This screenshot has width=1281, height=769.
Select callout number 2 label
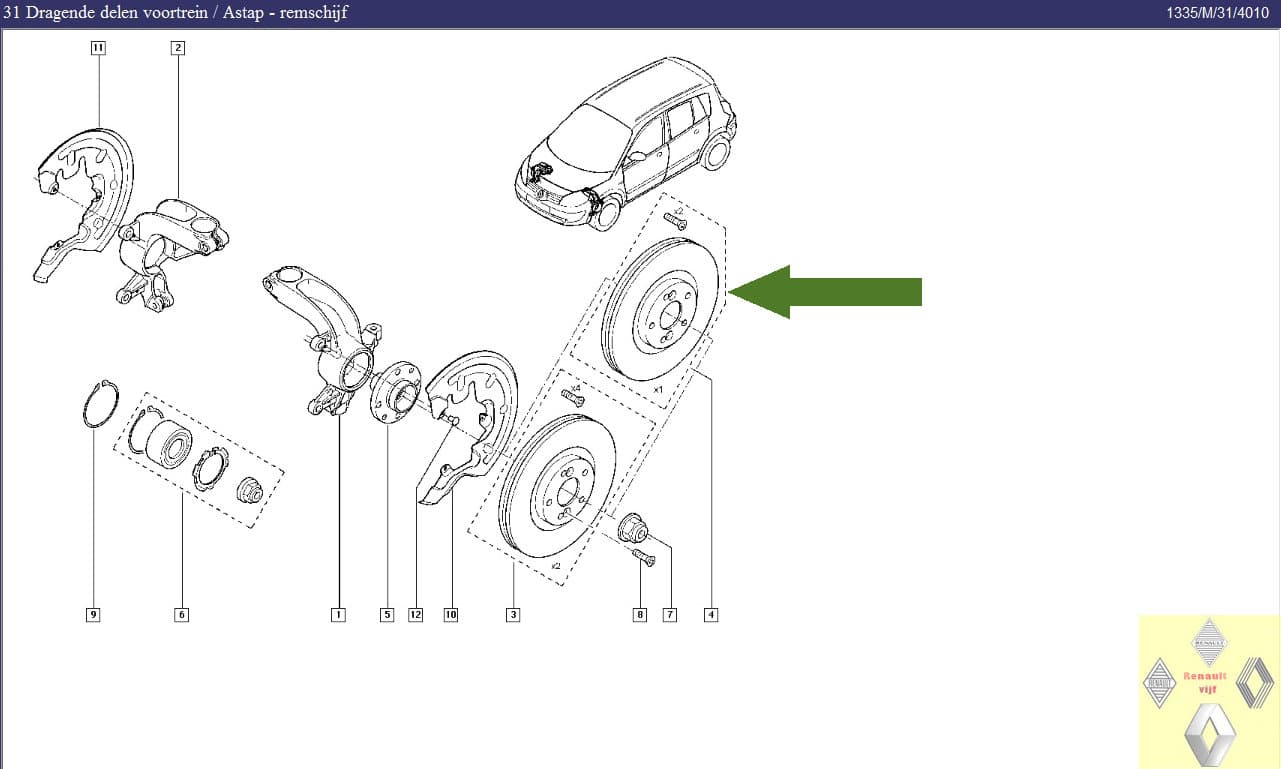177,47
